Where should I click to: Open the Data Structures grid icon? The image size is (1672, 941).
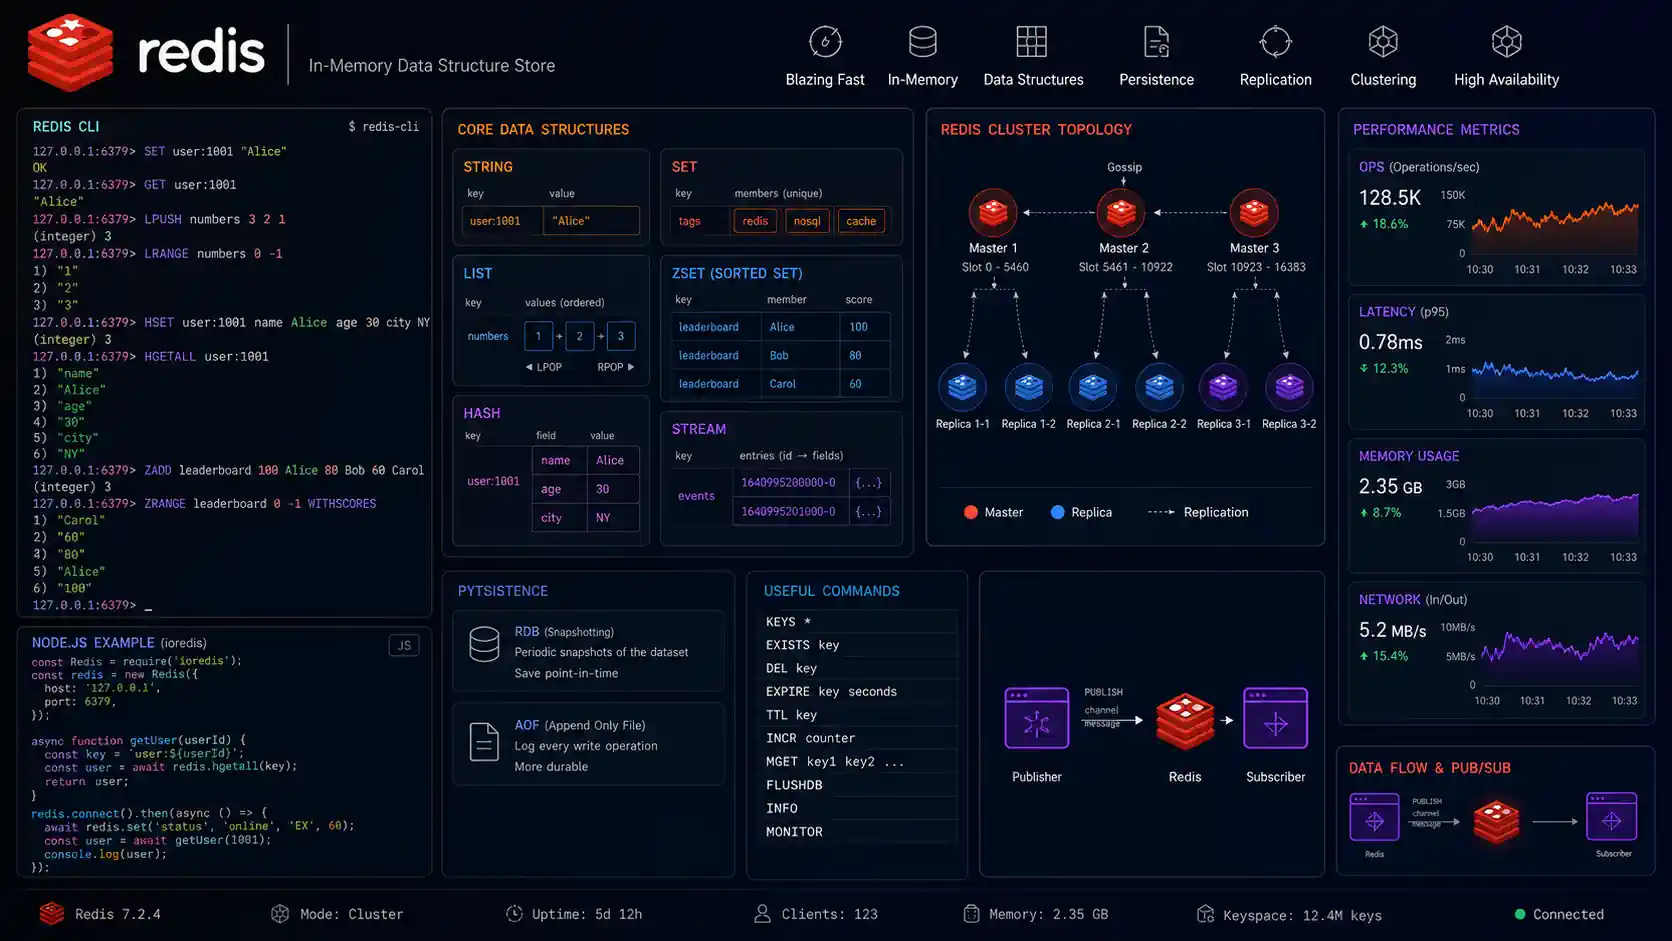1031,42
